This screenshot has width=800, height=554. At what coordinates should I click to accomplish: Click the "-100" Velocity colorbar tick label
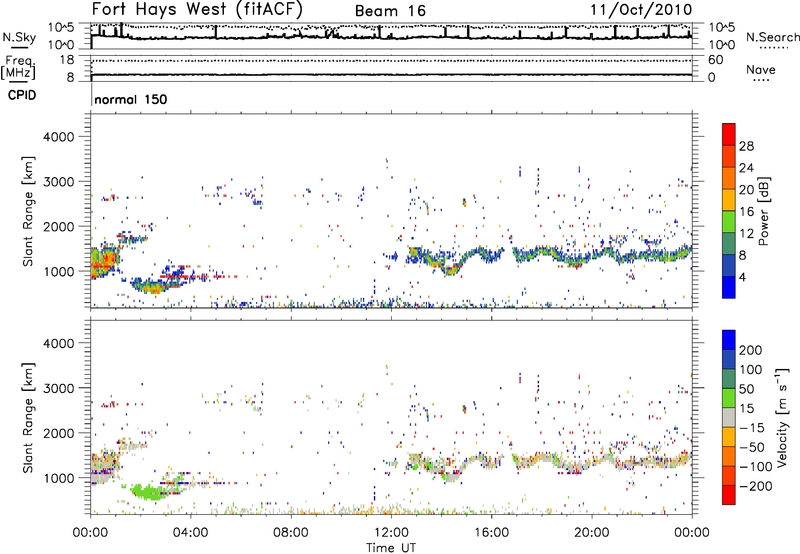pos(755,467)
